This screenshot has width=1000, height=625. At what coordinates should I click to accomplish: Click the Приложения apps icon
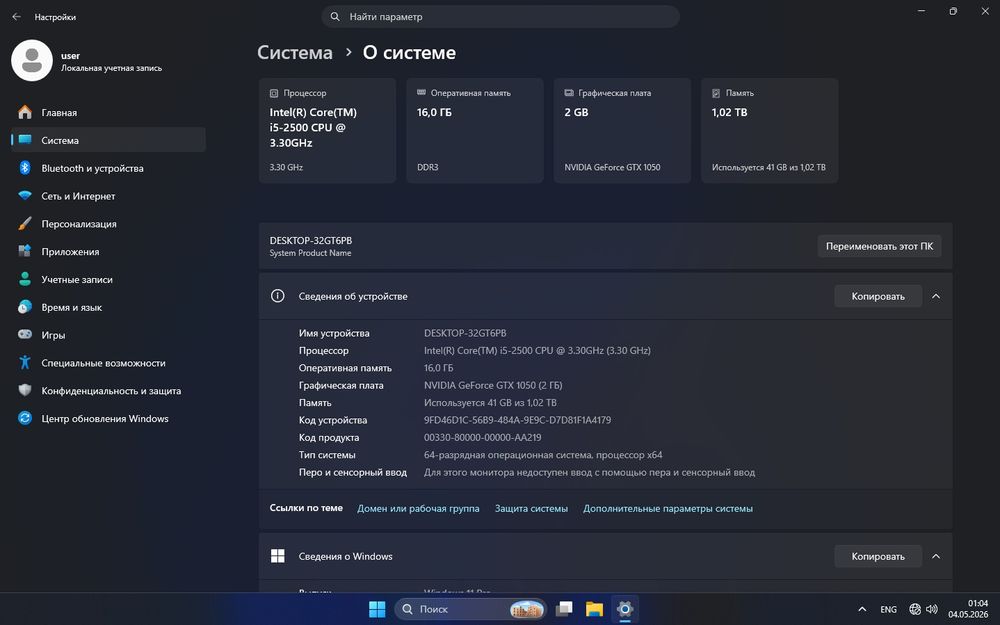[x=25, y=251]
